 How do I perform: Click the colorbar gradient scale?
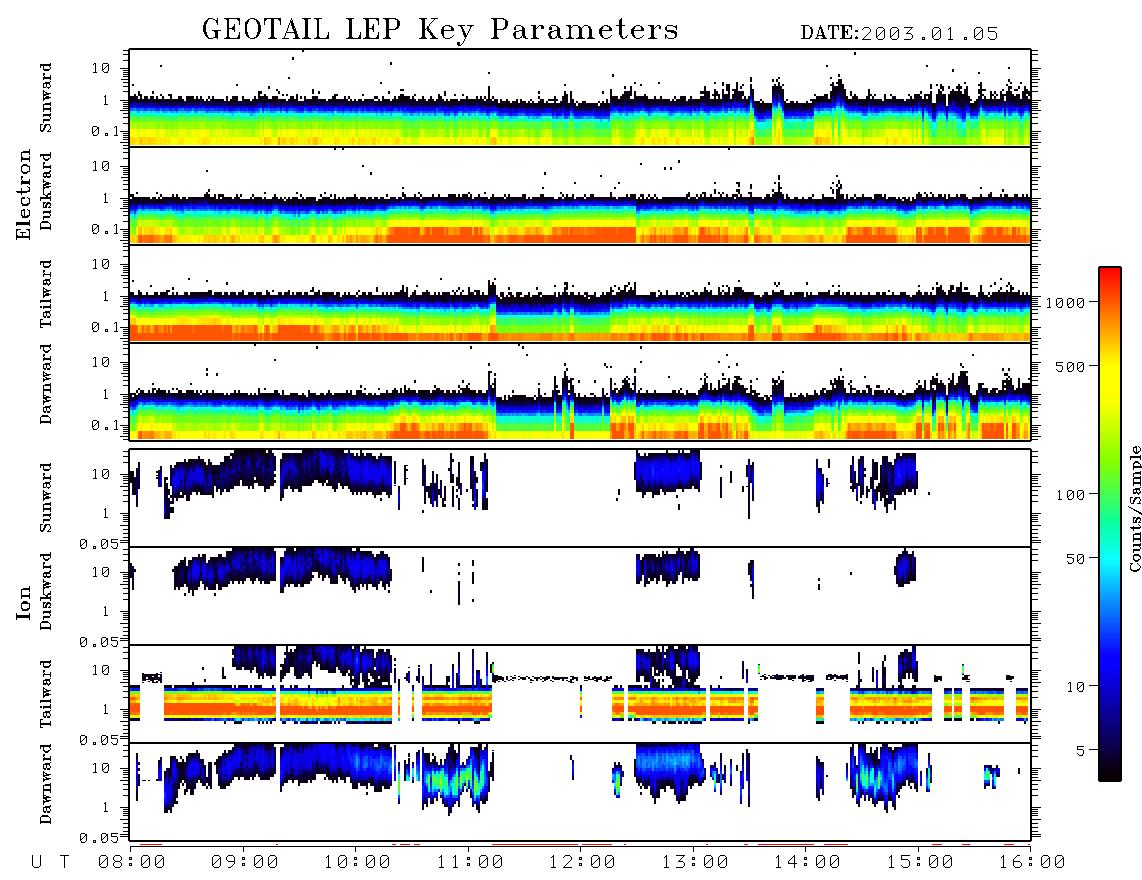click(1110, 524)
